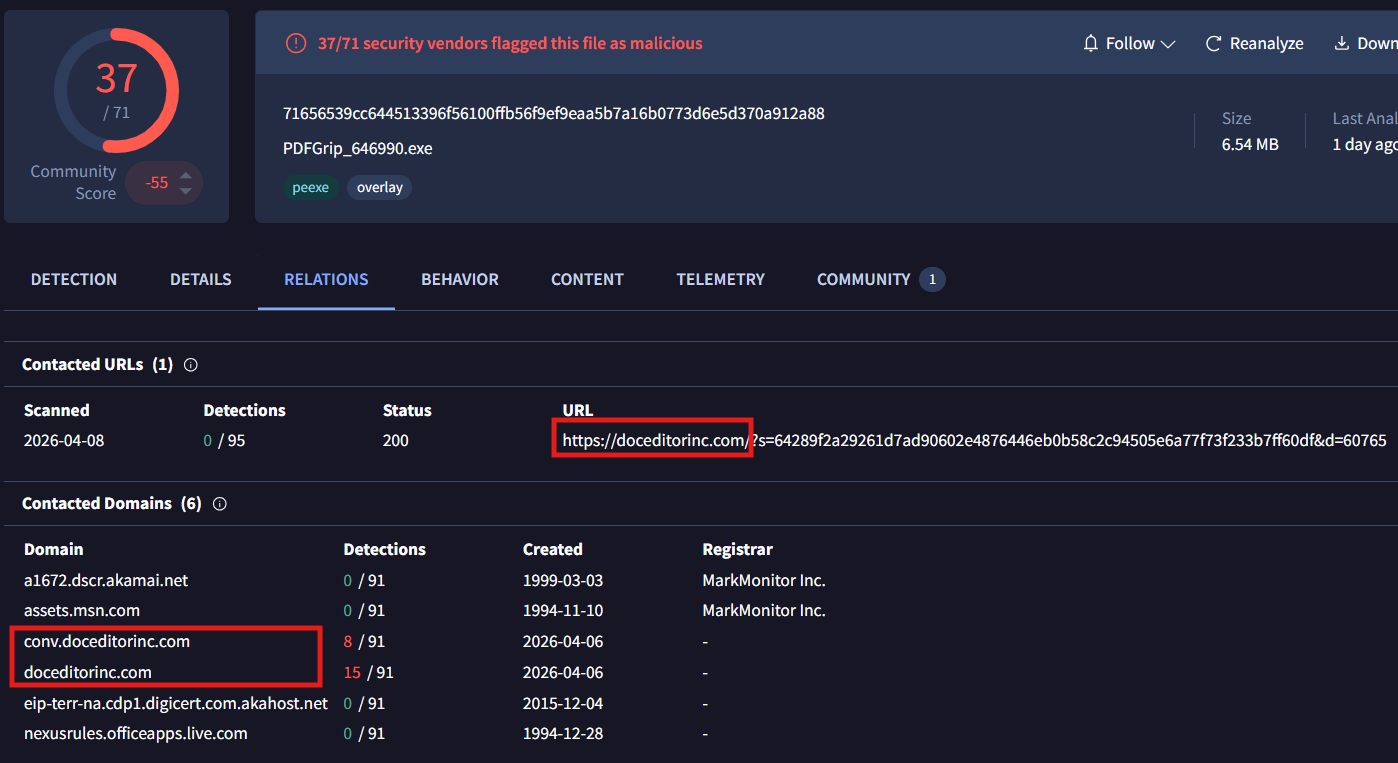Click the 8 / 91 detections value
Viewport: 1398px width, 763px height.
(364, 642)
